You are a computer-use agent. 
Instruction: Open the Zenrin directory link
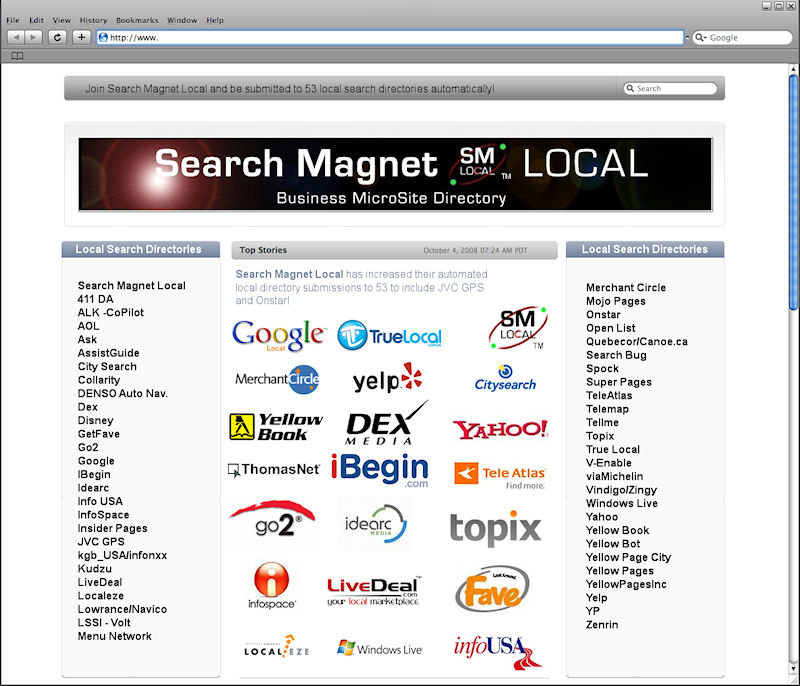point(602,625)
